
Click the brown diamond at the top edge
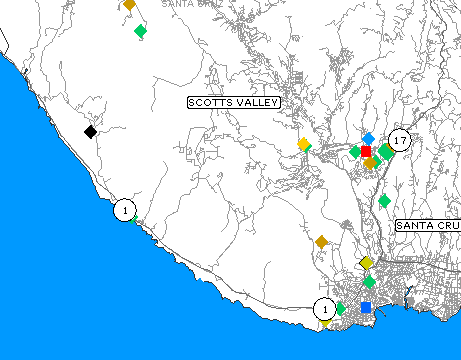pos(129,5)
